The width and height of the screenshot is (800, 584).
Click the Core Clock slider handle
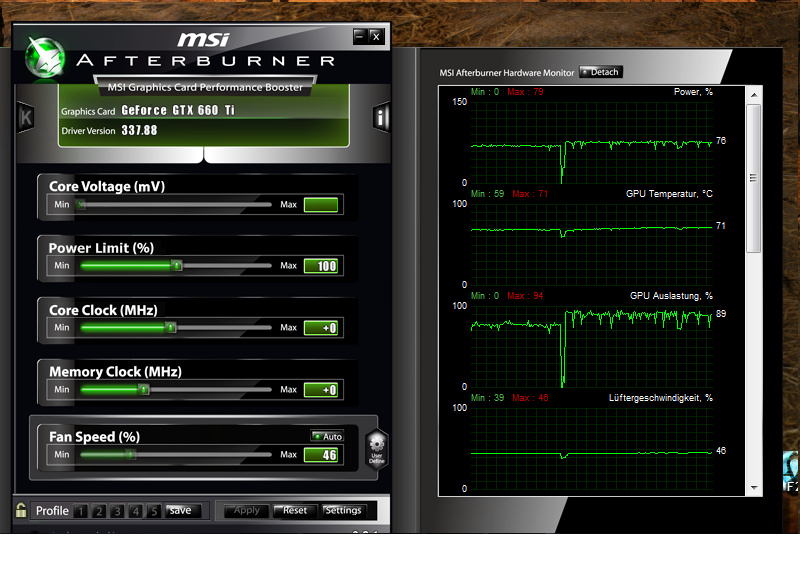(x=171, y=327)
